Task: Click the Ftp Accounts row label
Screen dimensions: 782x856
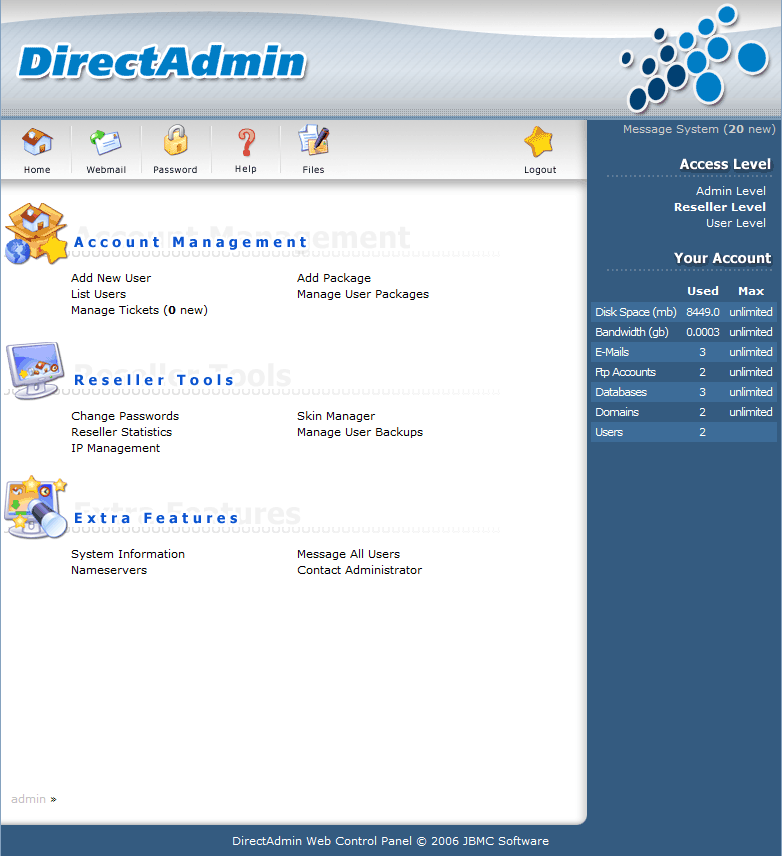Action: [625, 372]
